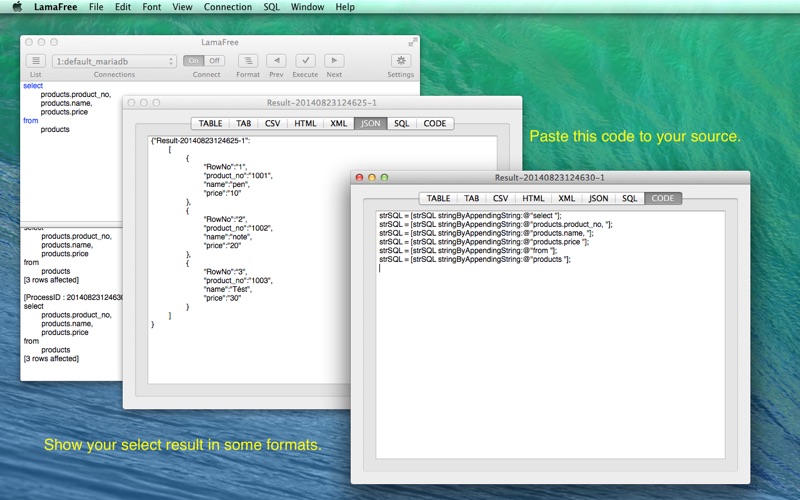
Task: Select TAB tab in Result-20140823124630-1 window
Action: click(x=471, y=198)
